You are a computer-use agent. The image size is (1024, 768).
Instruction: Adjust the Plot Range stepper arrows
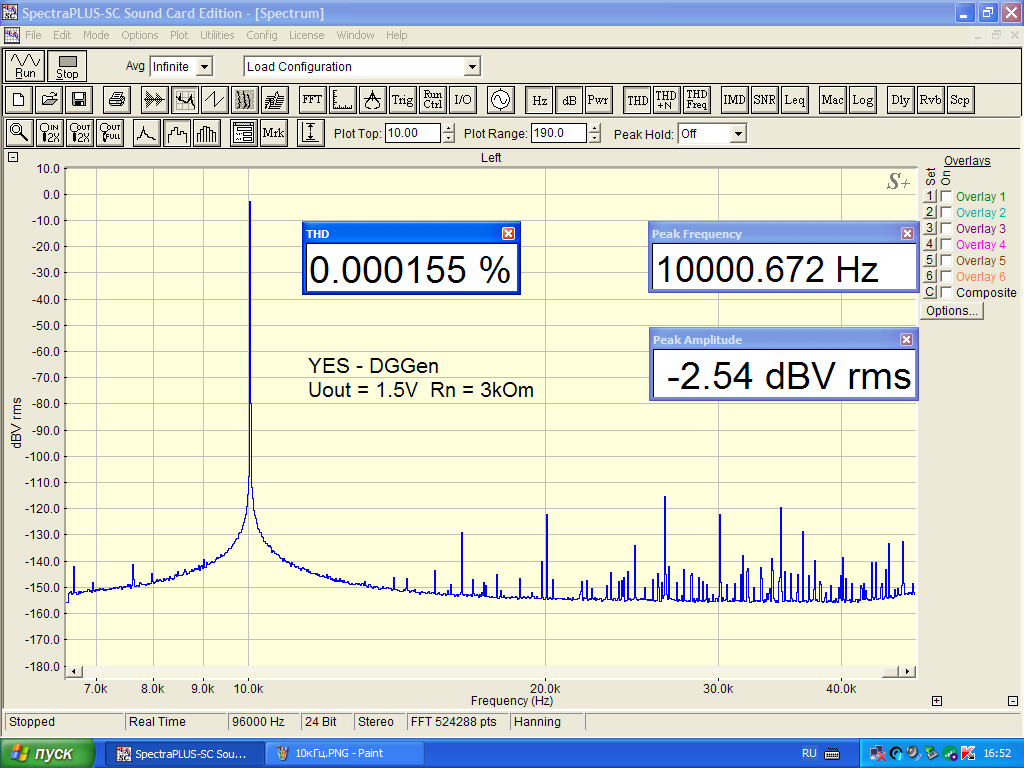594,133
